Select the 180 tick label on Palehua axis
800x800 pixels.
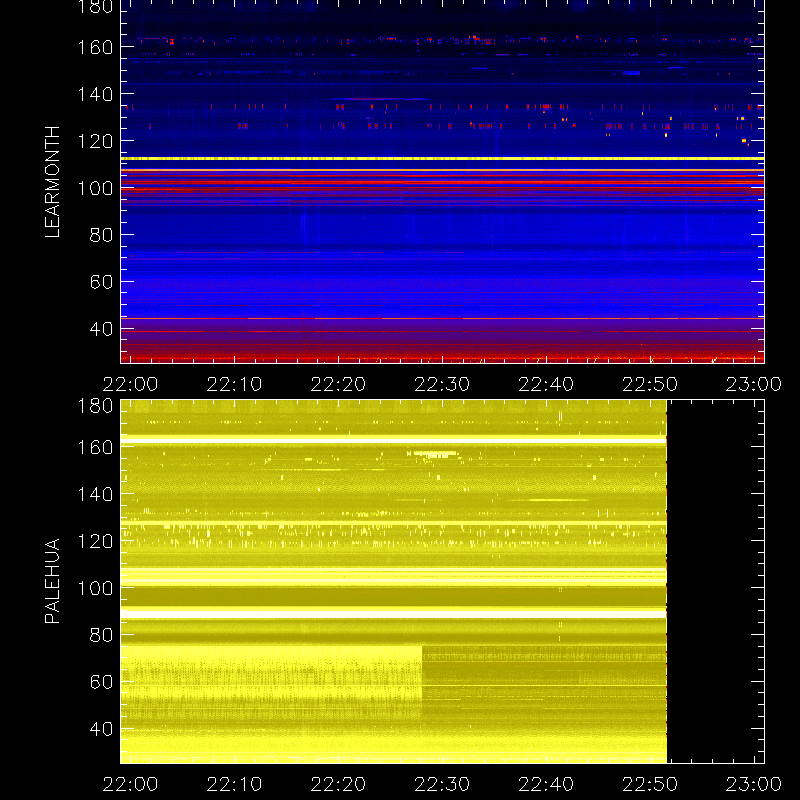tap(95, 407)
